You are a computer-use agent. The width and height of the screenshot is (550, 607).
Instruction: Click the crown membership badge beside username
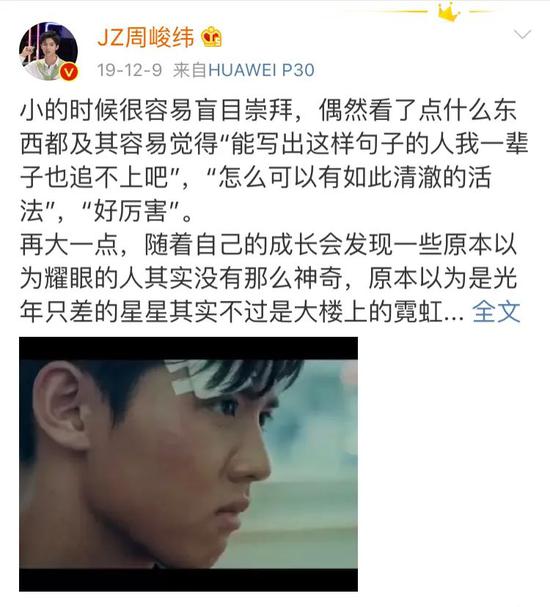(x=212, y=37)
